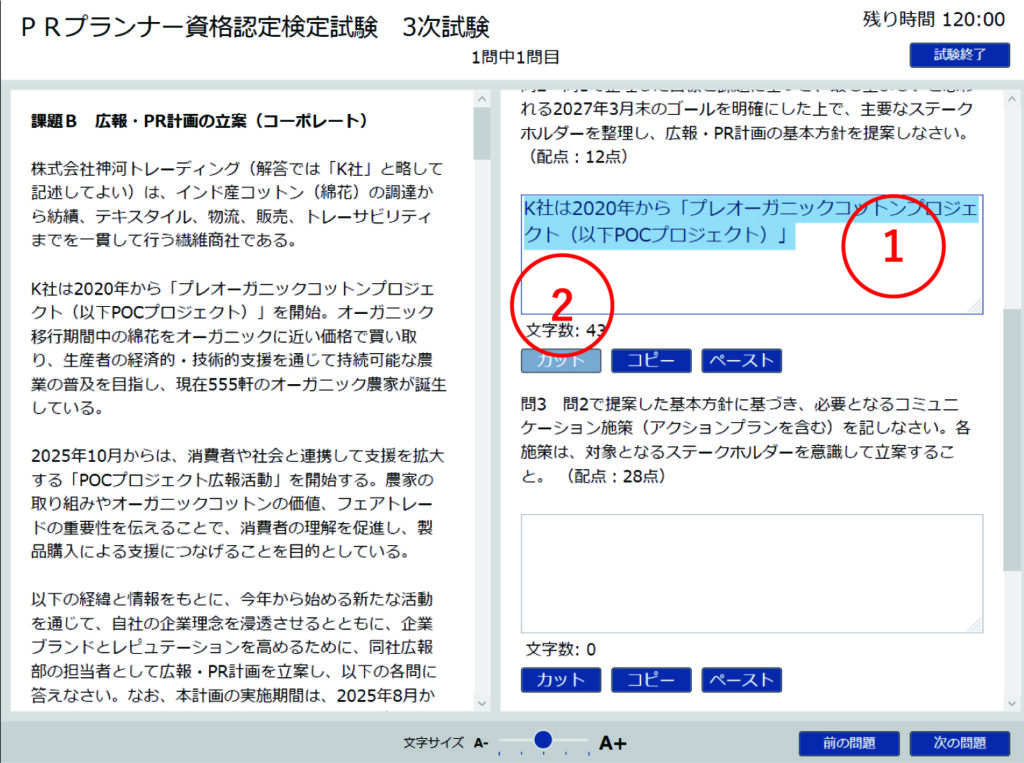The height and width of the screenshot is (763, 1024).
Task: Click ペースト below the question 3 answer box
Action: [741, 680]
